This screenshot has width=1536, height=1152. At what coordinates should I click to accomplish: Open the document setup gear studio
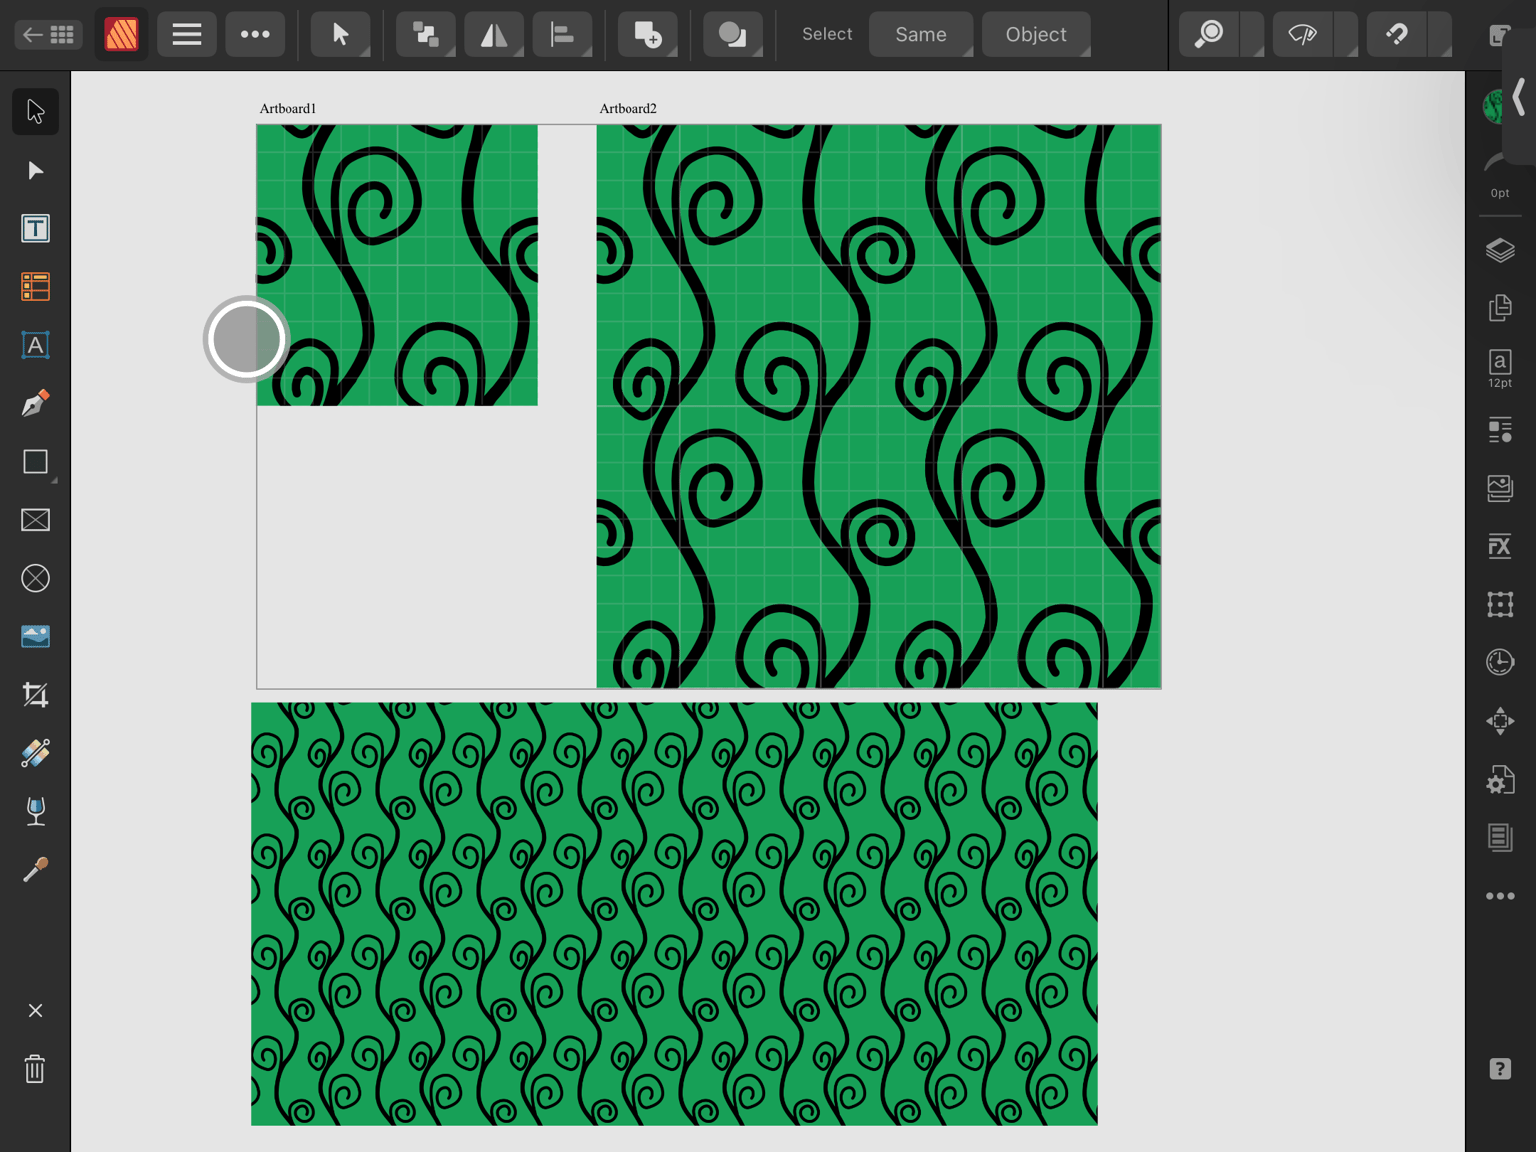(x=1500, y=779)
